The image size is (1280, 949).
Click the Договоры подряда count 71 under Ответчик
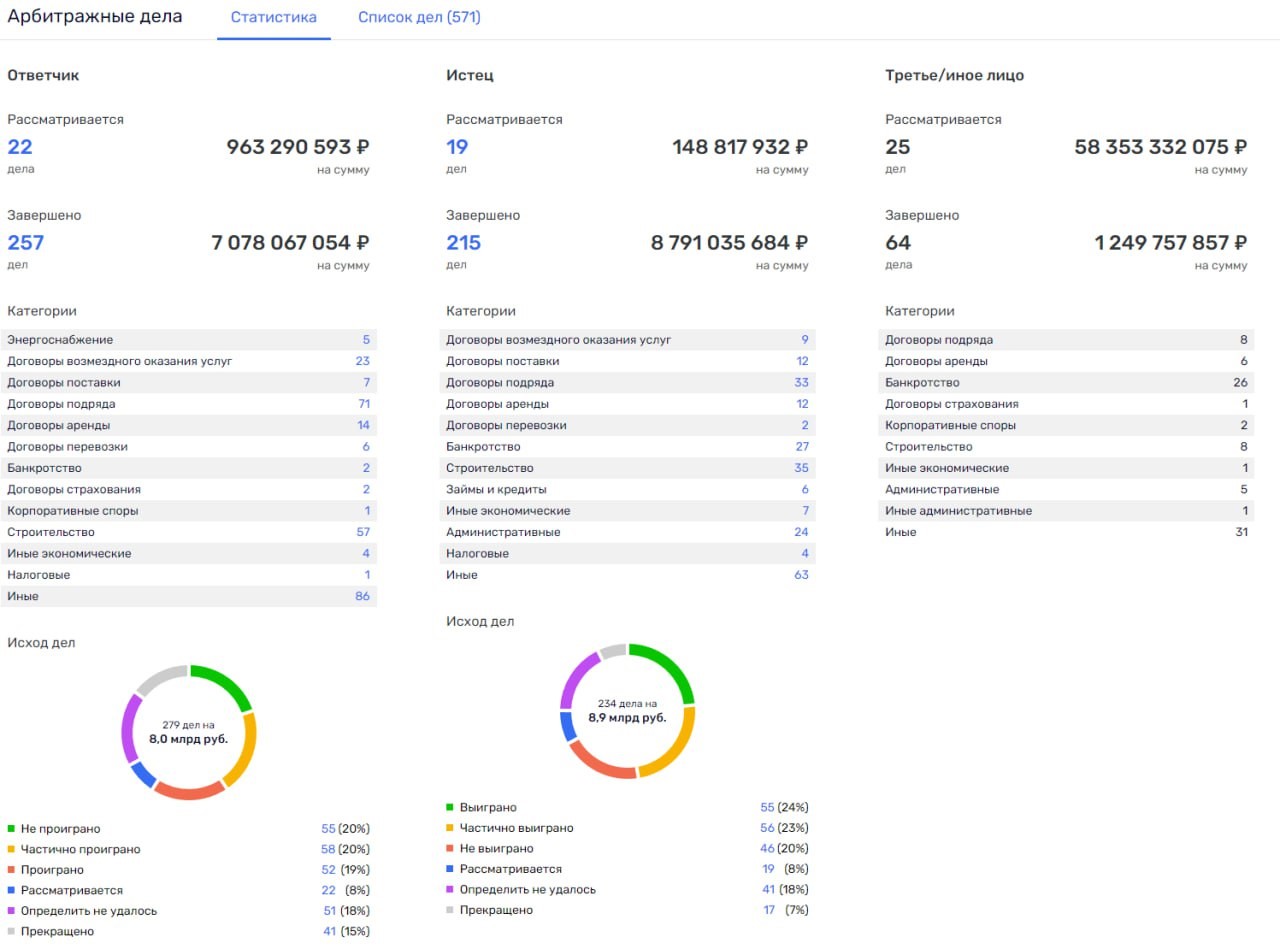point(364,404)
